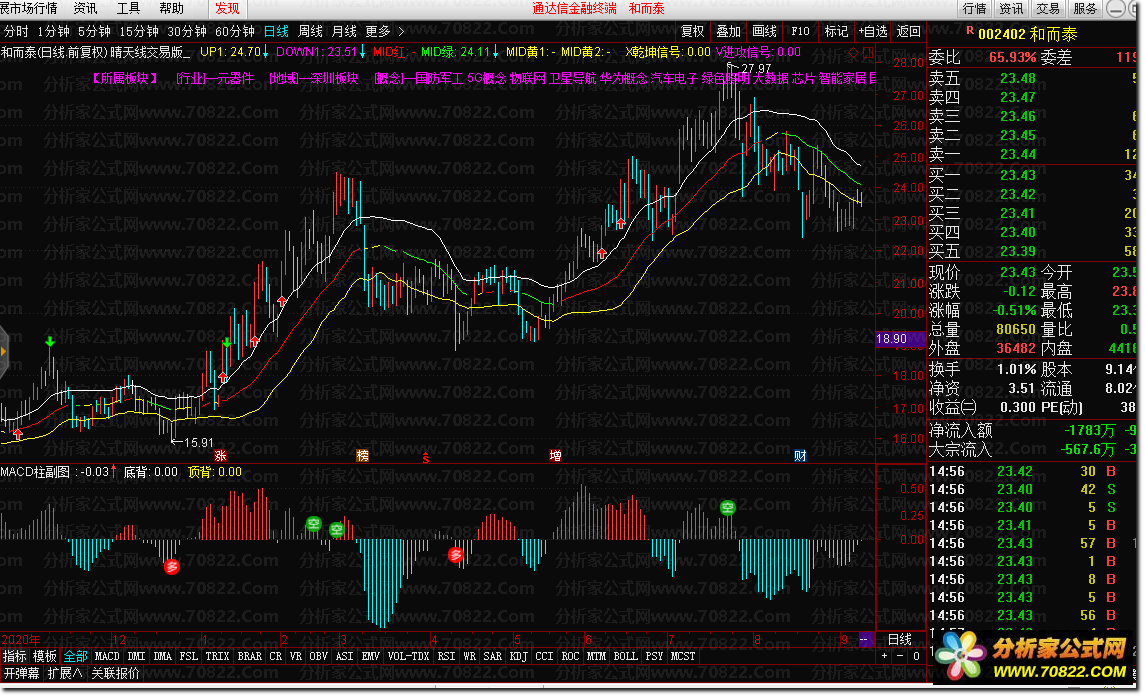
Task: Switch to 30分钟 period
Action: tap(187, 31)
